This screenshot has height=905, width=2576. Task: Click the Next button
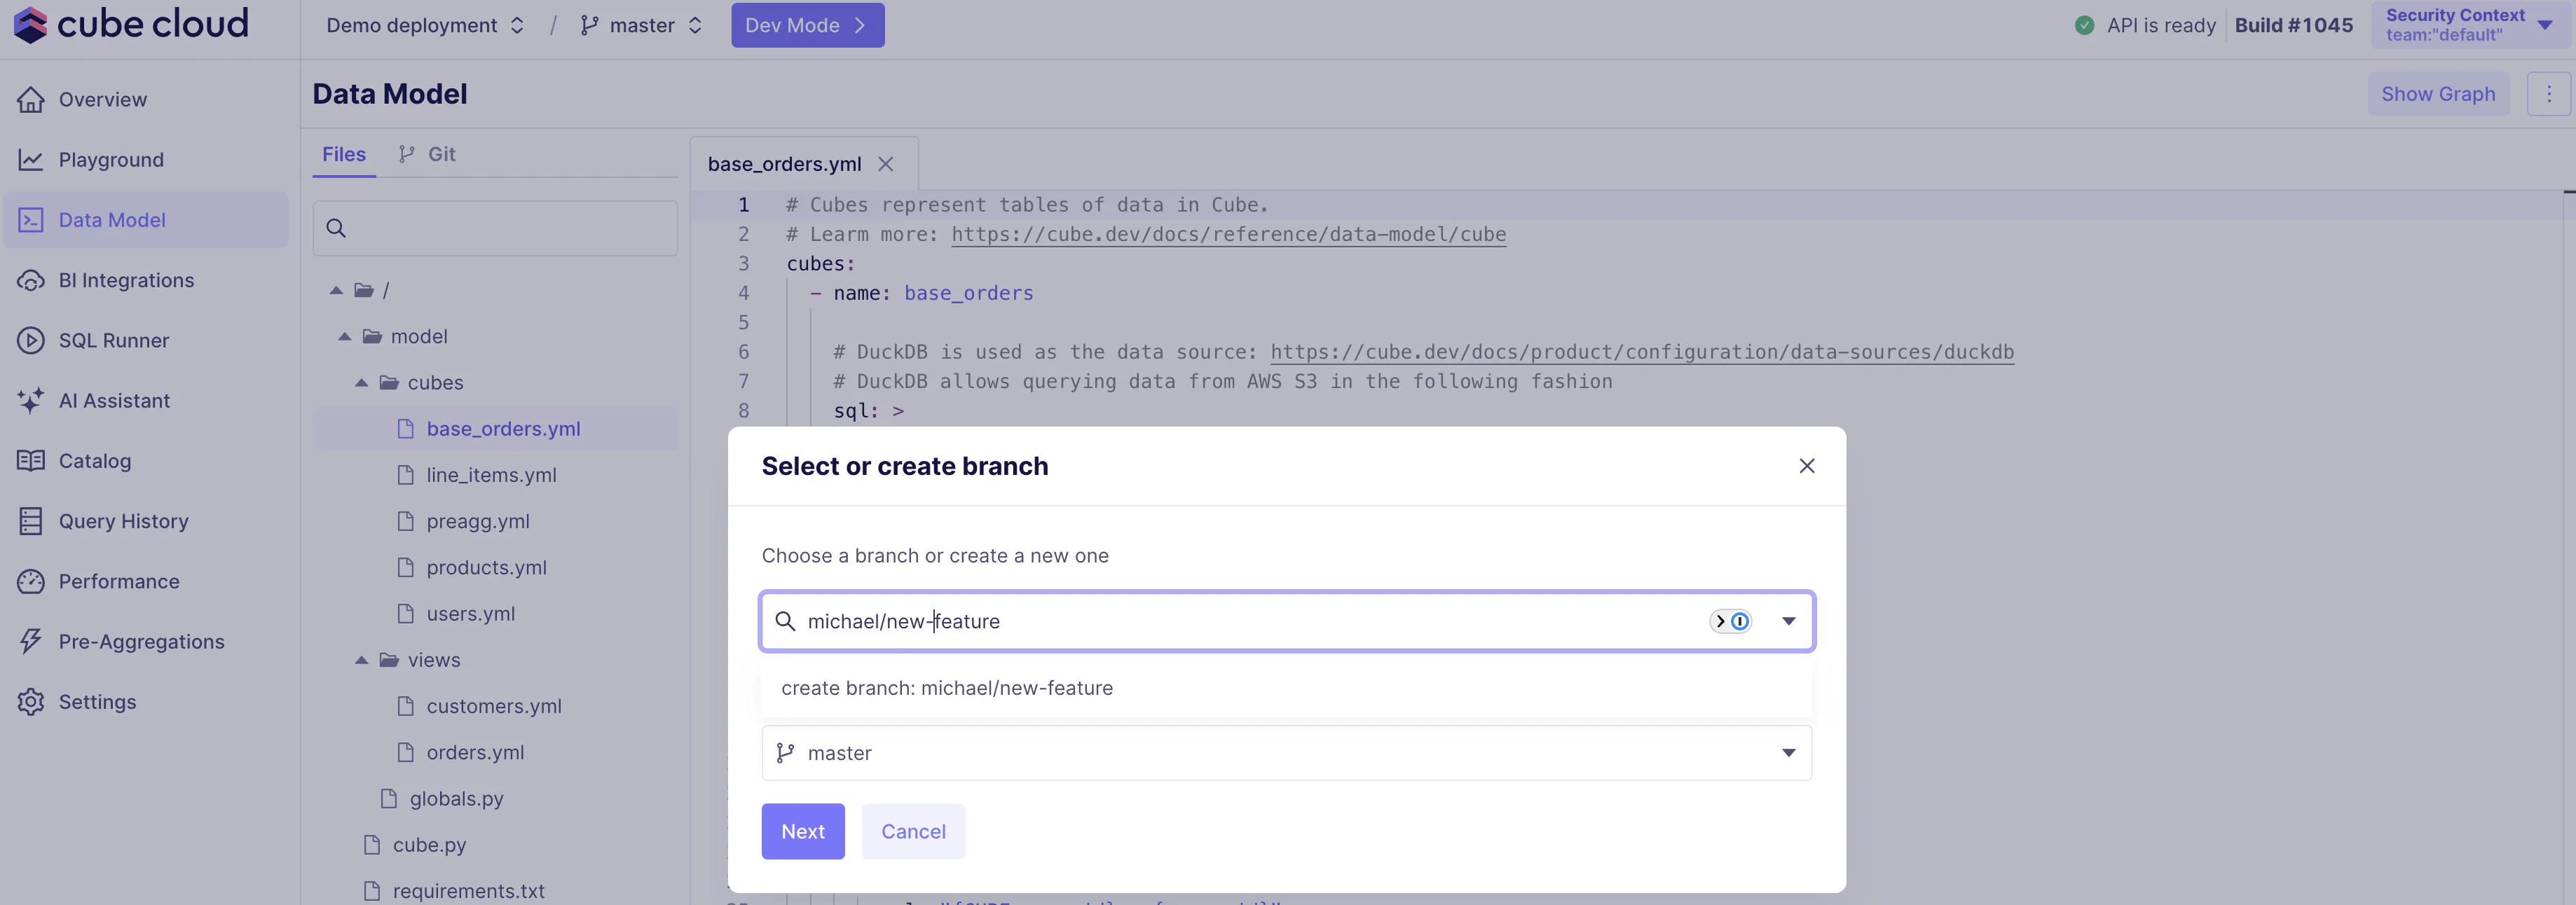point(802,831)
